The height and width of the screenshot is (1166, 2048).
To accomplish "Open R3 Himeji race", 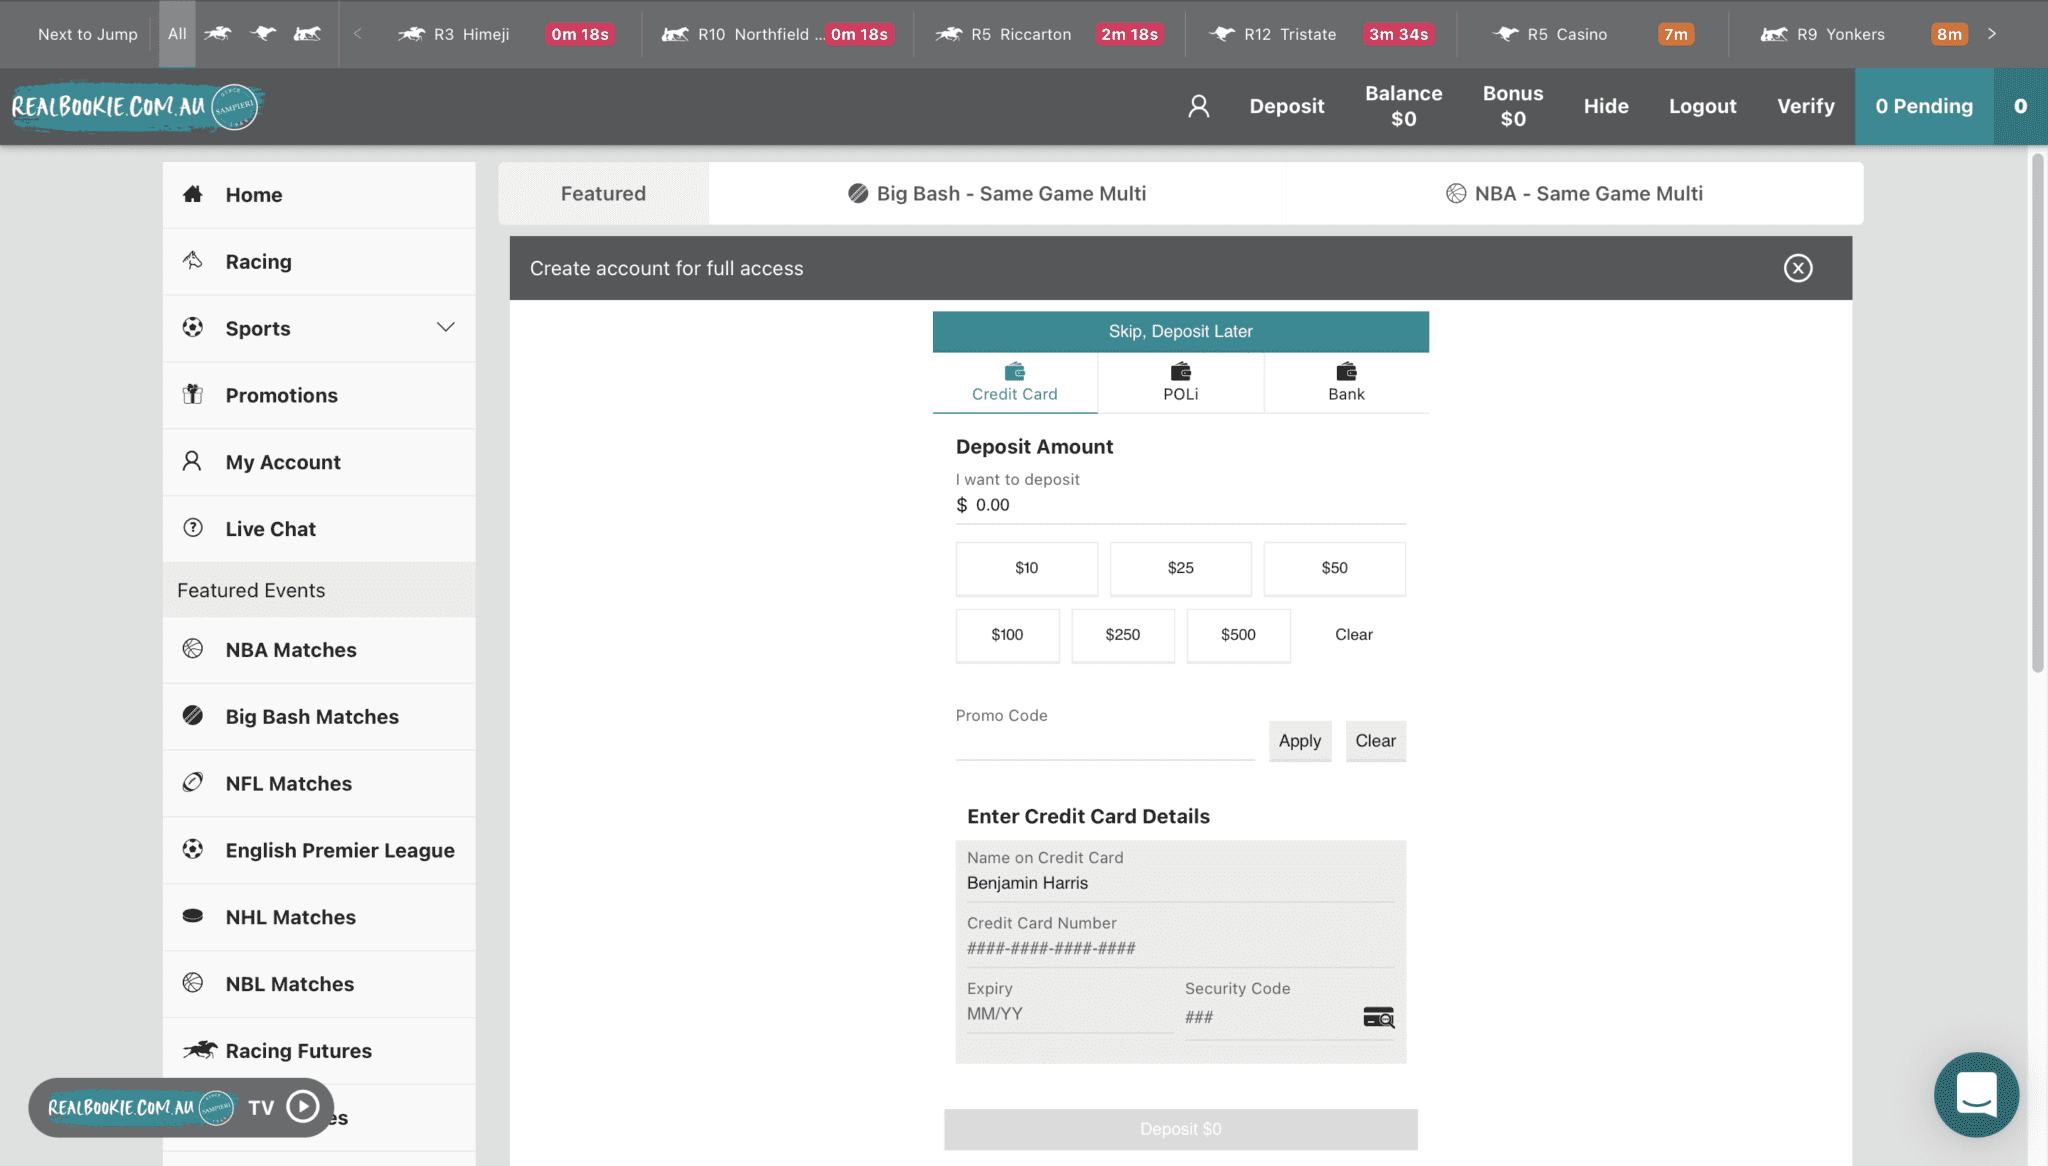I will [x=505, y=34].
